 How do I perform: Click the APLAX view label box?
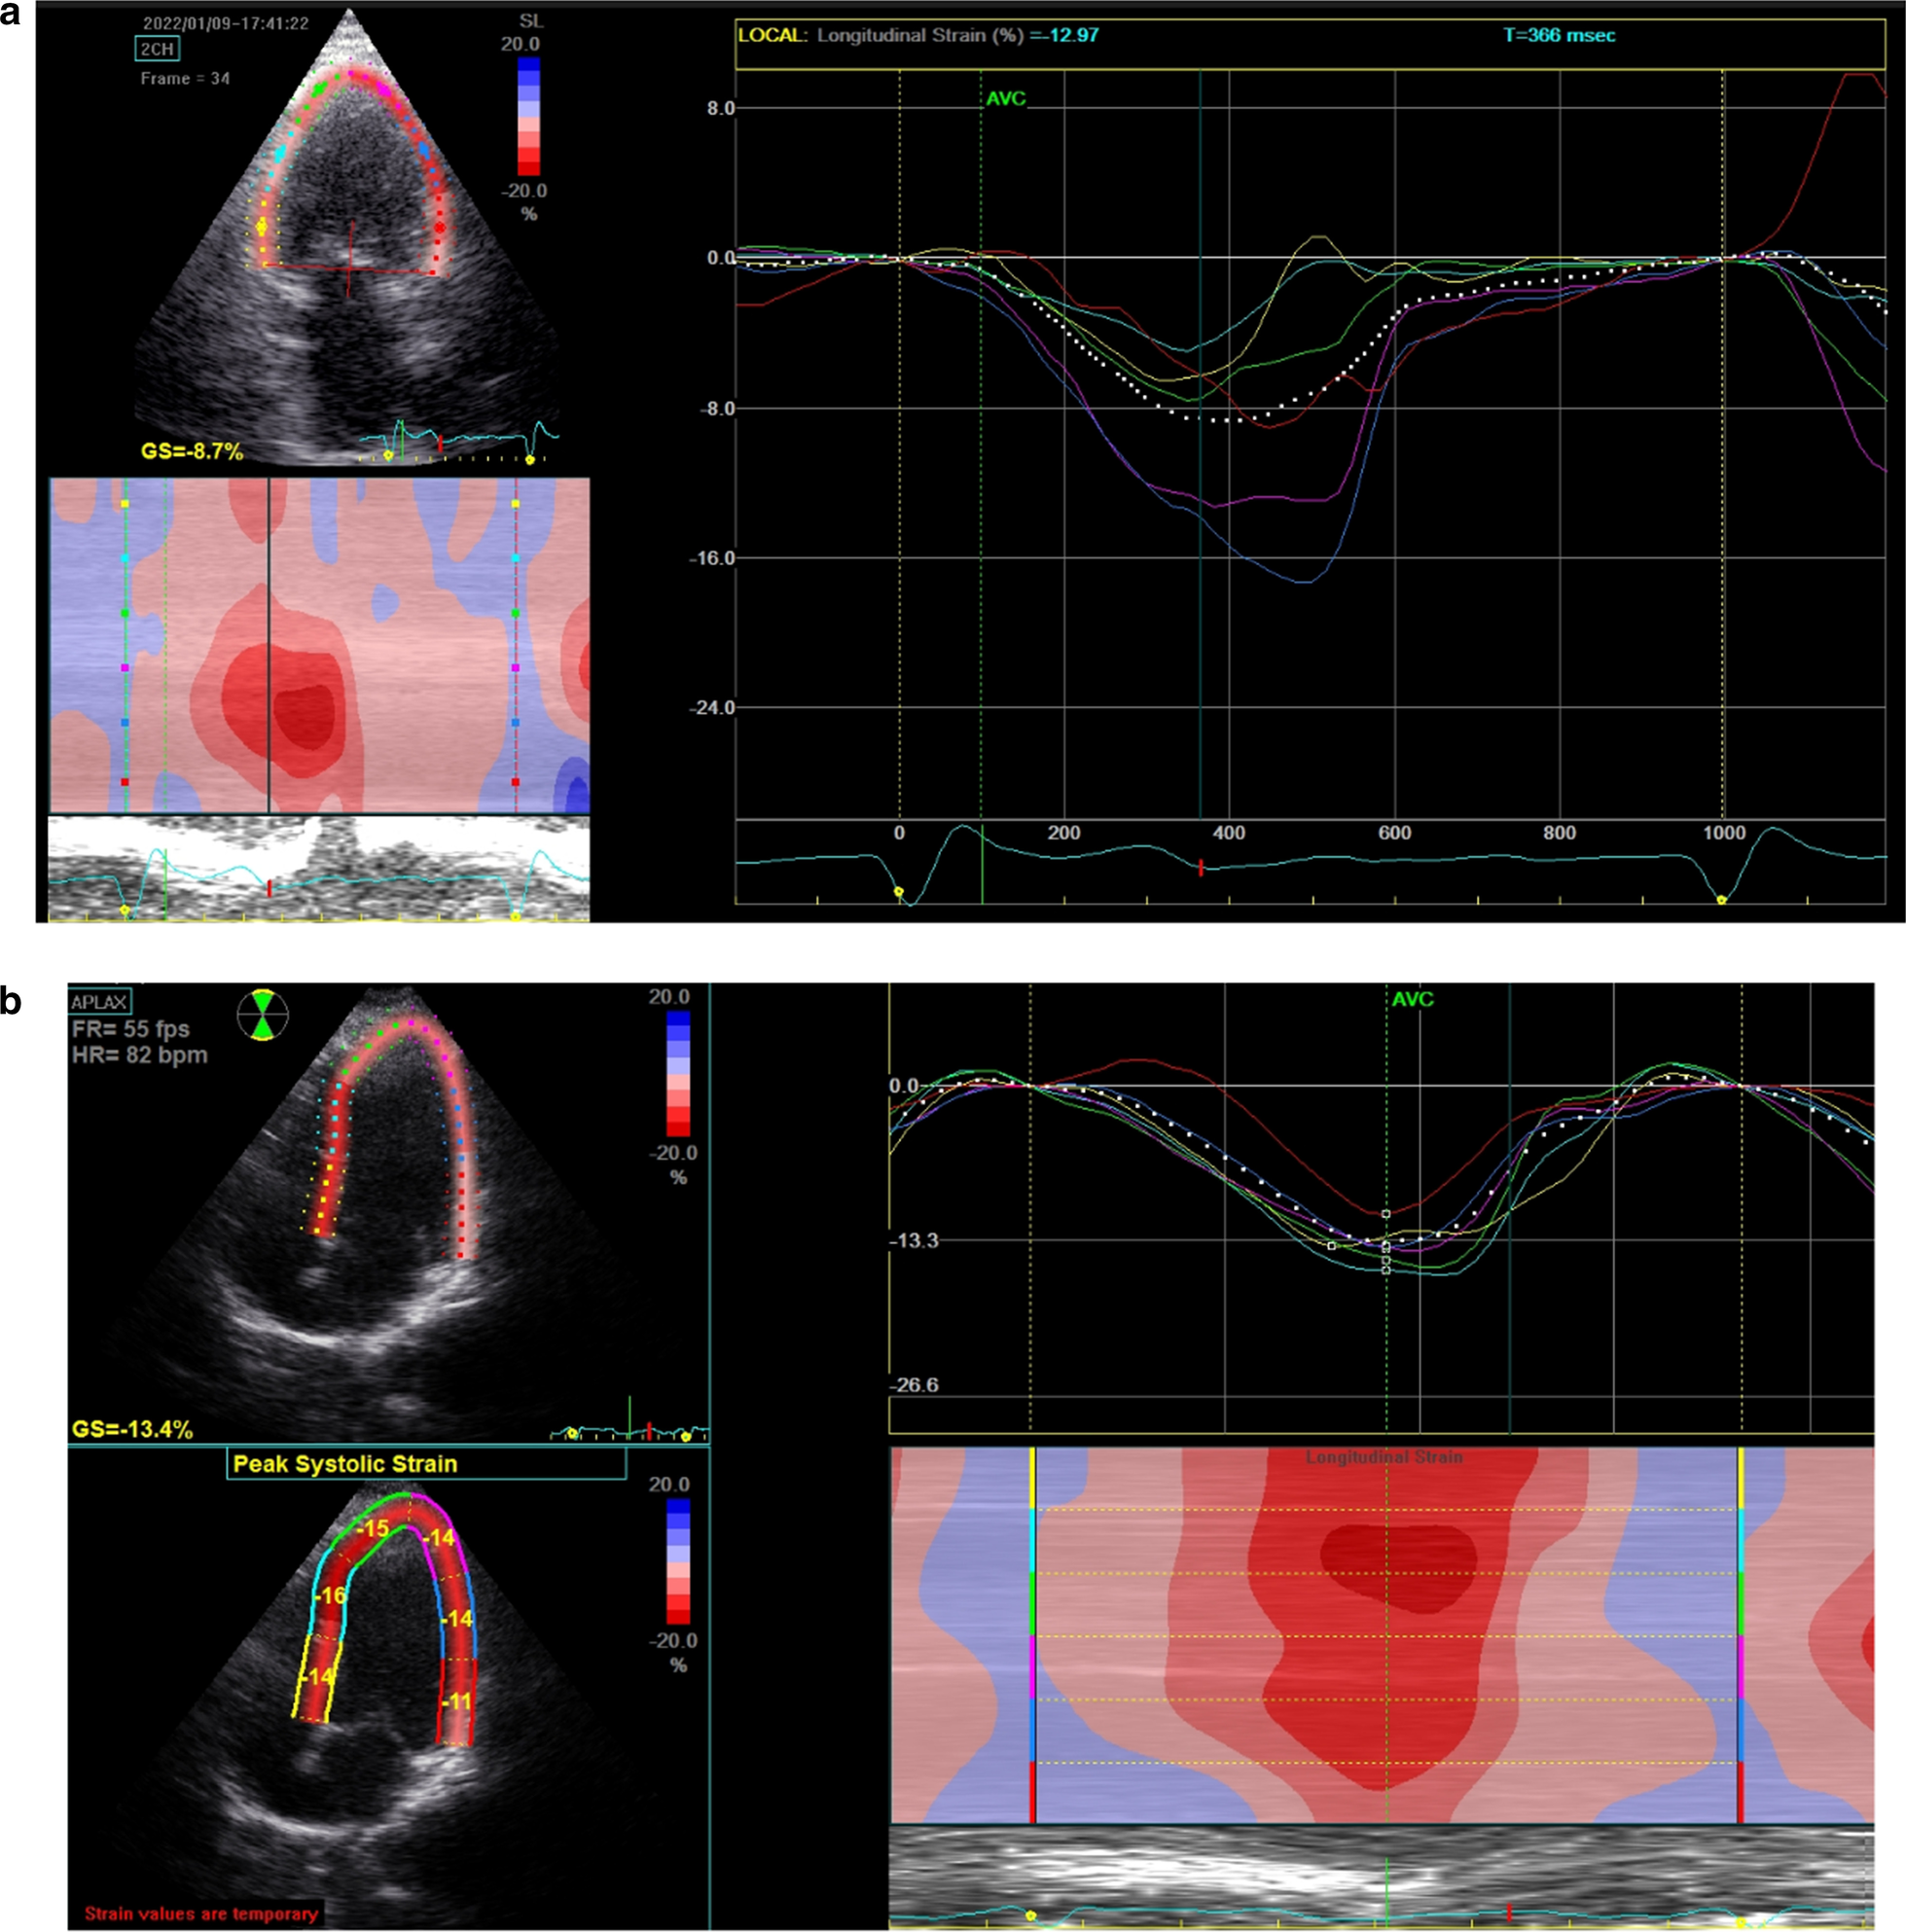[x=99, y=1001]
